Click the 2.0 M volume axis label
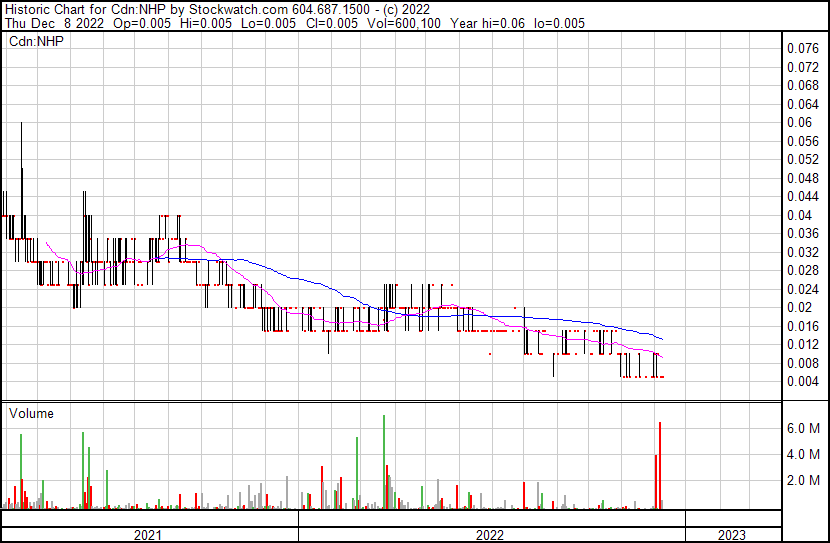 [804, 480]
